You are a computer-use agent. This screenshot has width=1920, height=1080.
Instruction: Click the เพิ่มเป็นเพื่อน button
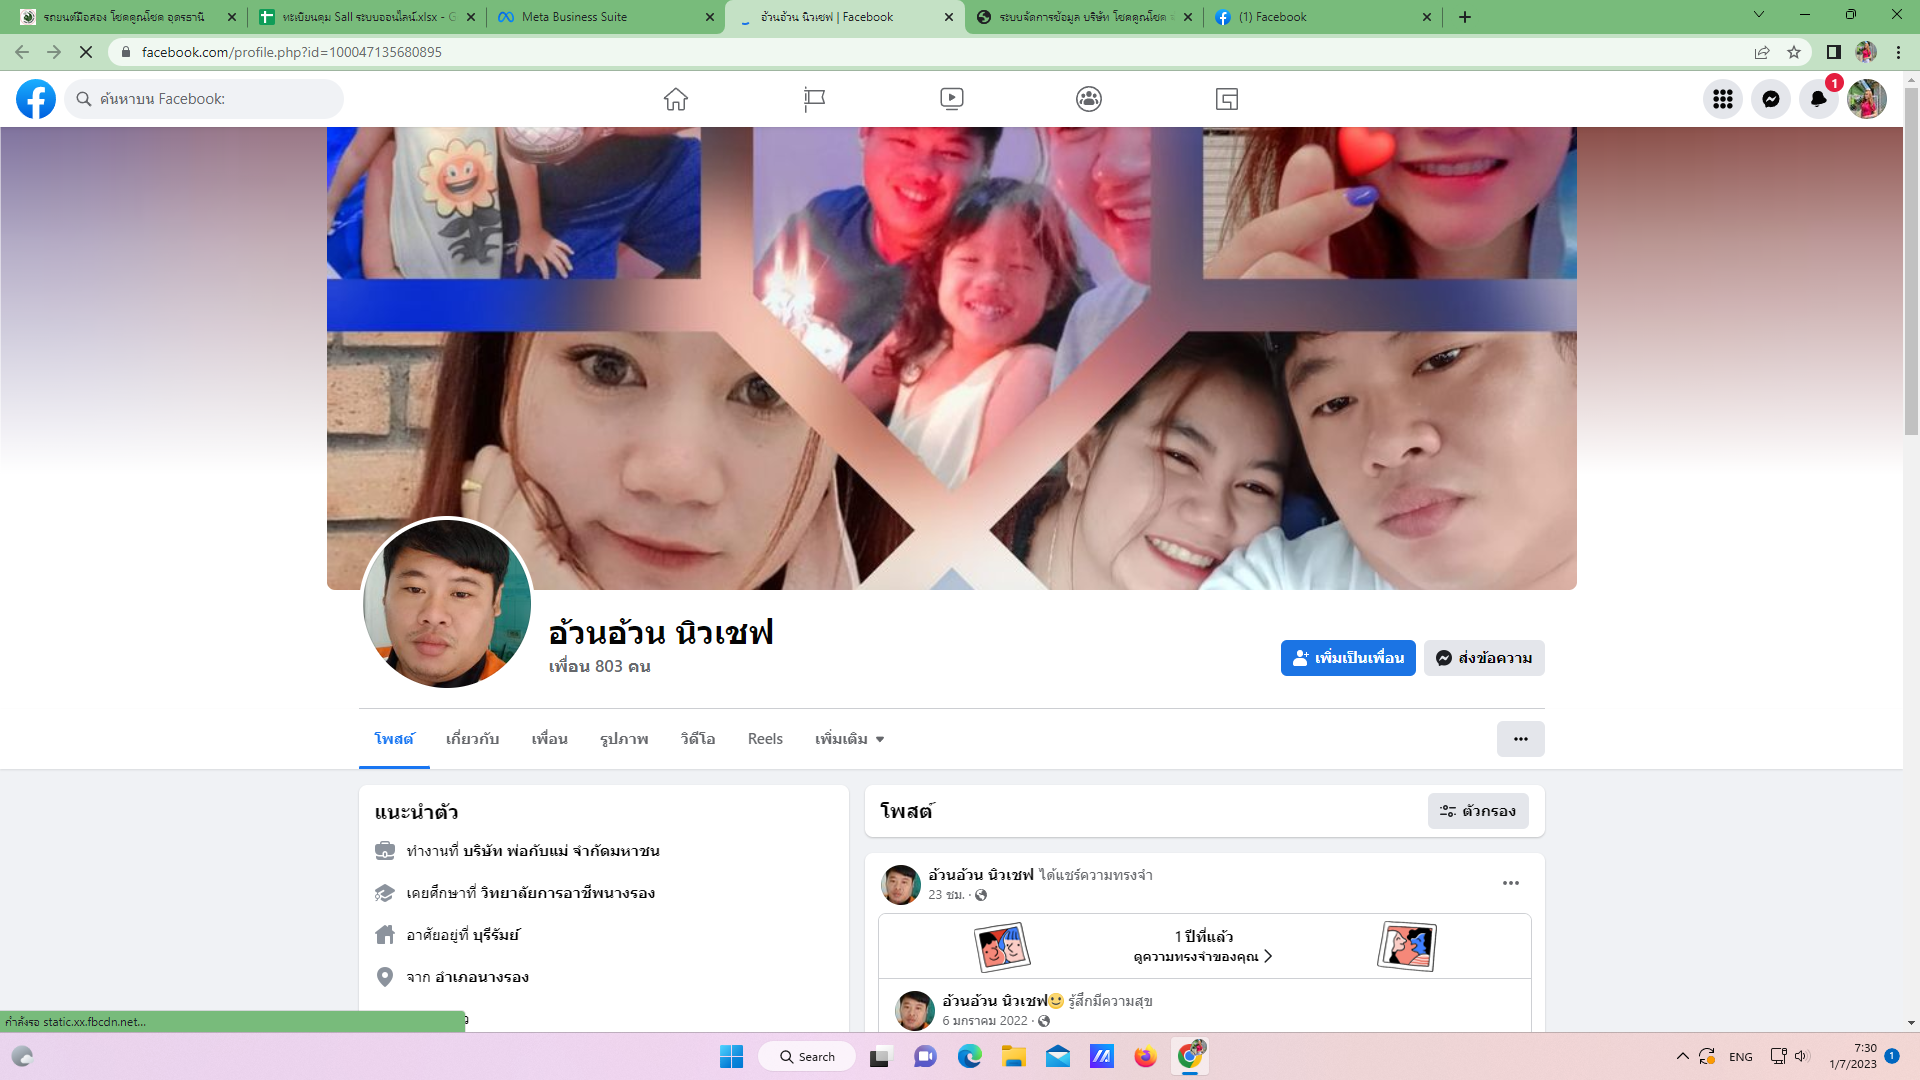pyautogui.click(x=1347, y=658)
